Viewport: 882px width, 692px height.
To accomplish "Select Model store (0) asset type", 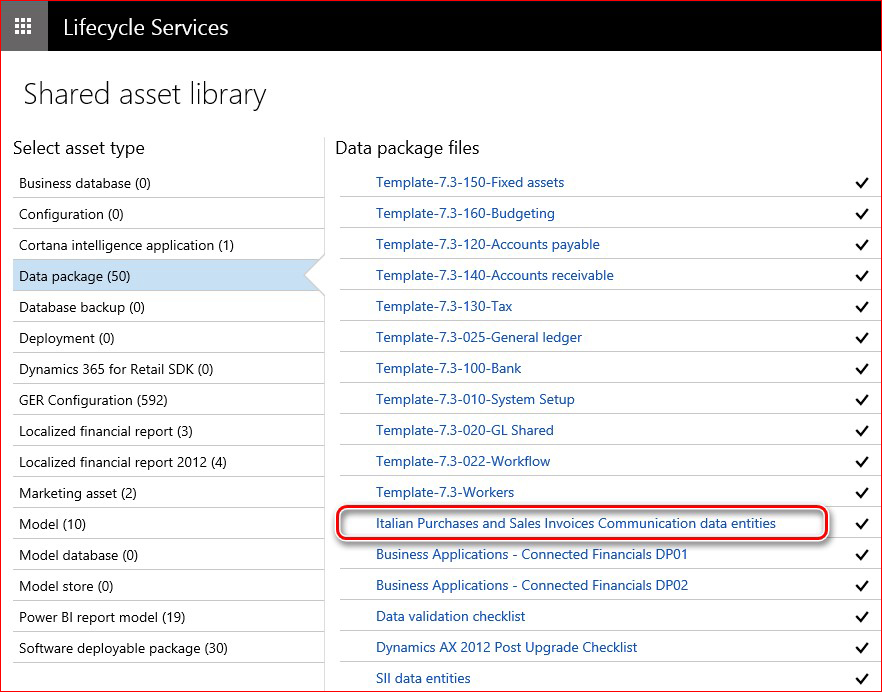I will (168, 586).
